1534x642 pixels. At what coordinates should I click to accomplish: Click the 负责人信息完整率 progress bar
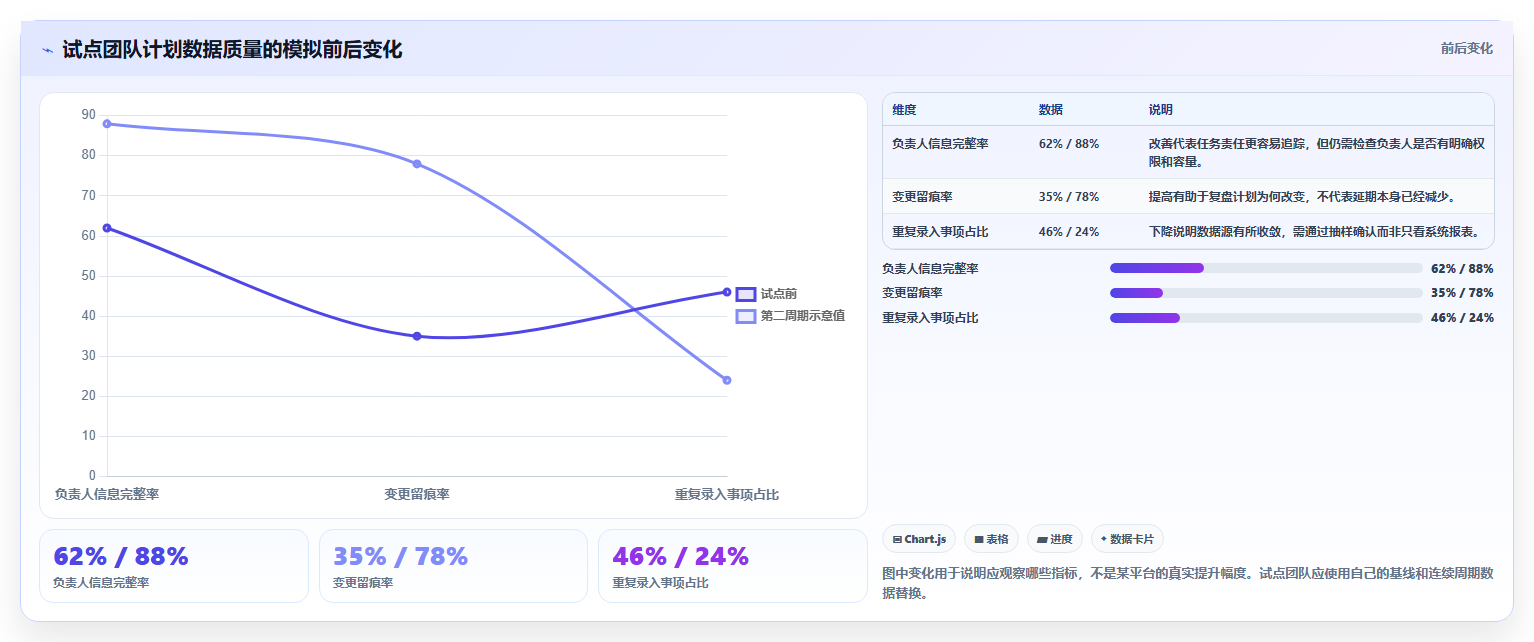[1266, 268]
